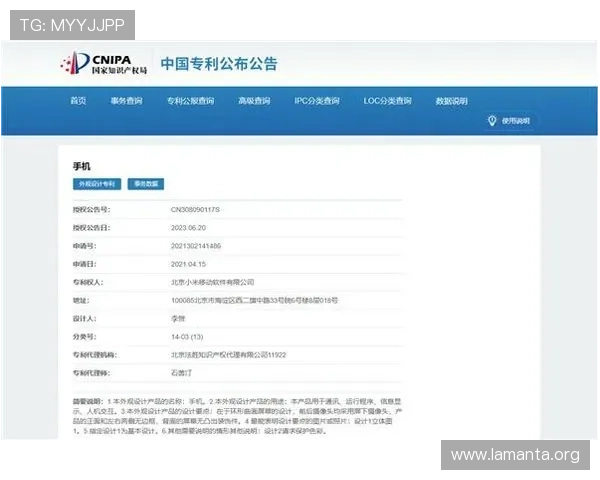The image size is (600, 480).
Task: Open the 数据说明 navigation item
Action: (x=452, y=101)
